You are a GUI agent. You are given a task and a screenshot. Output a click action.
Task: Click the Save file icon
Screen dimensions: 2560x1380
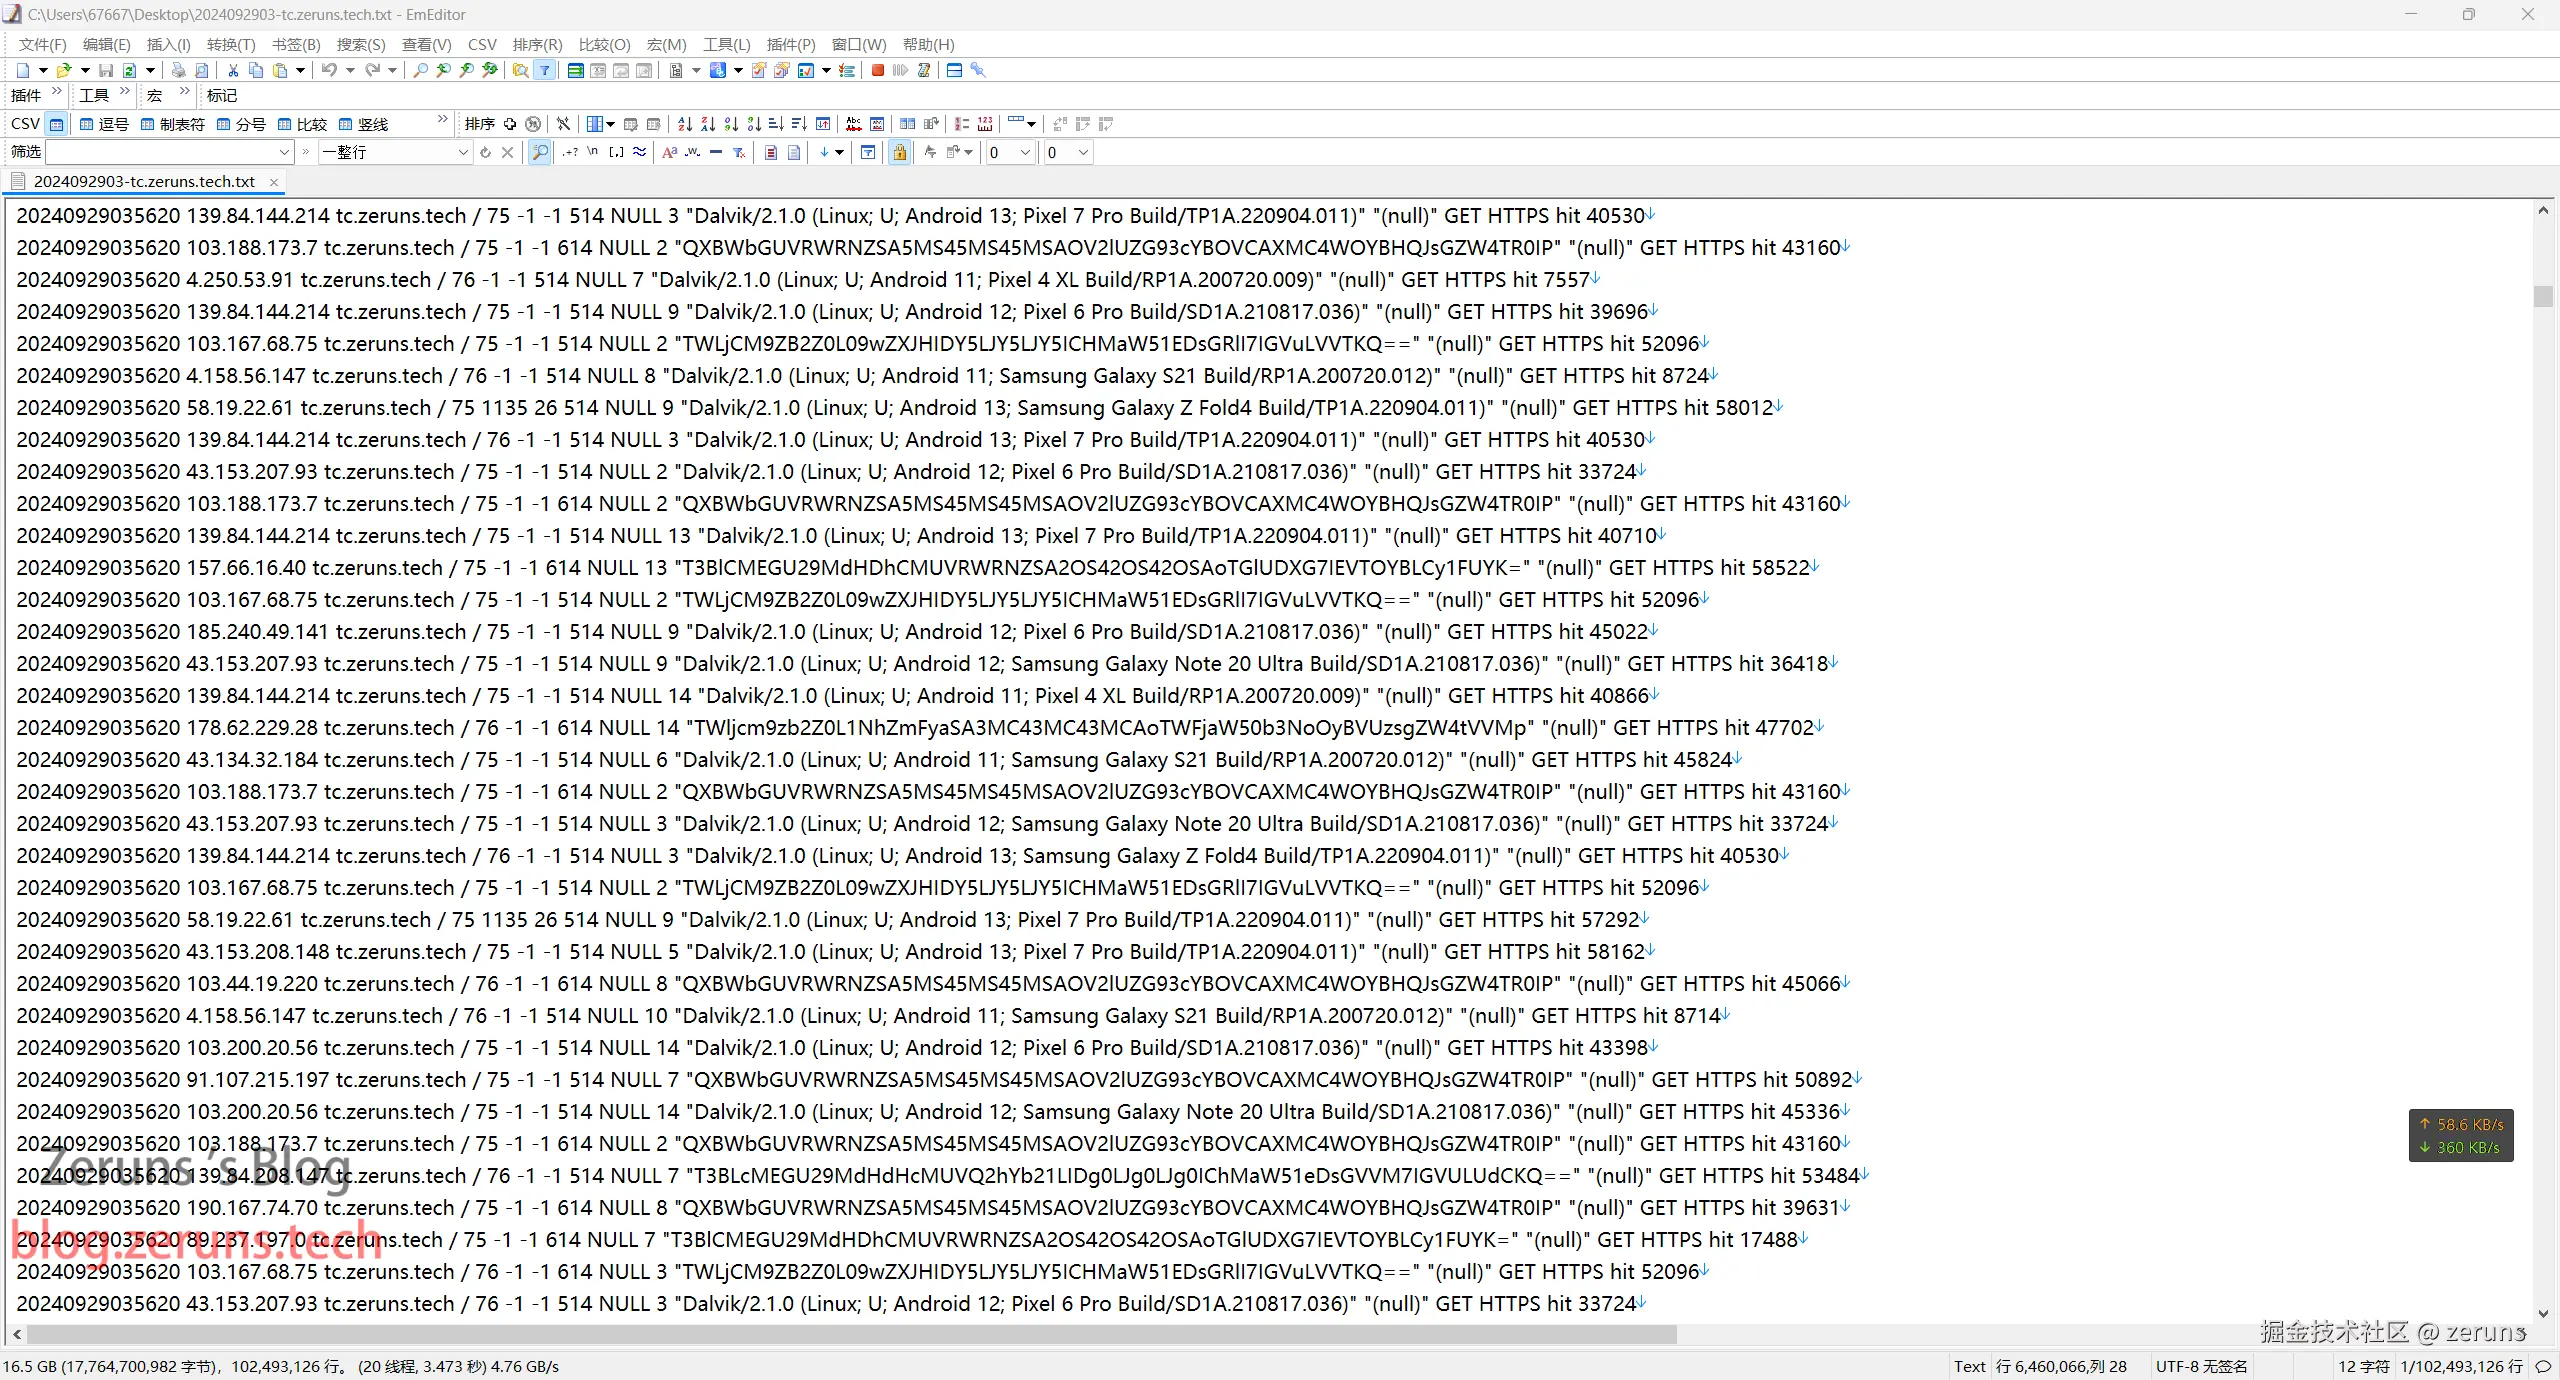coord(106,70)
